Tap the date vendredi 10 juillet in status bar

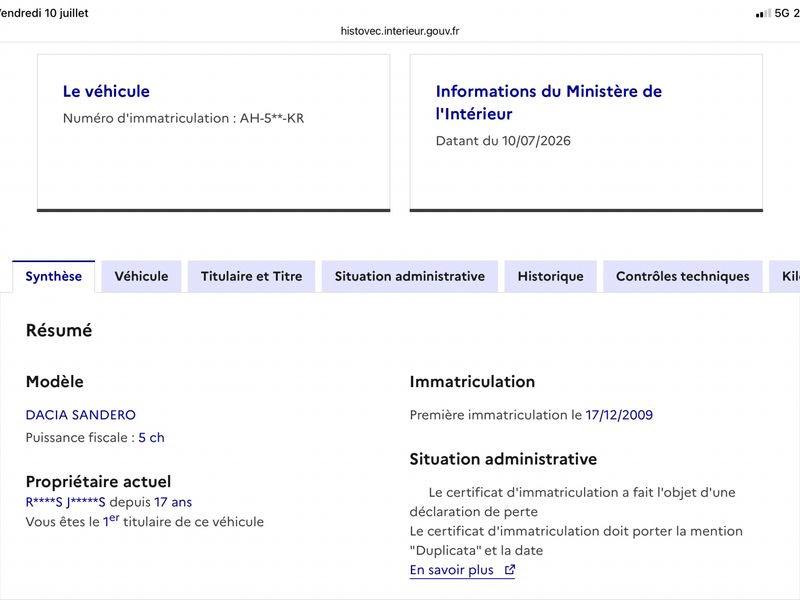point(44,13)
